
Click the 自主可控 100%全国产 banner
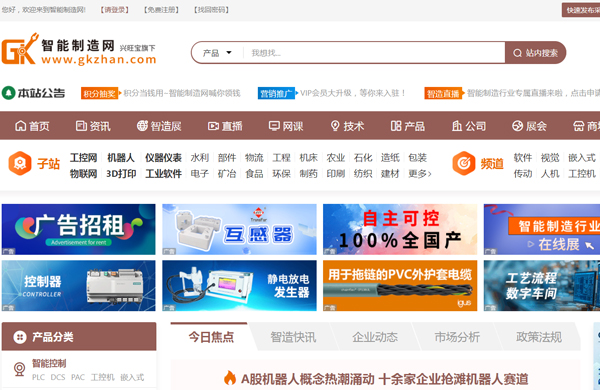coord(400,229)
